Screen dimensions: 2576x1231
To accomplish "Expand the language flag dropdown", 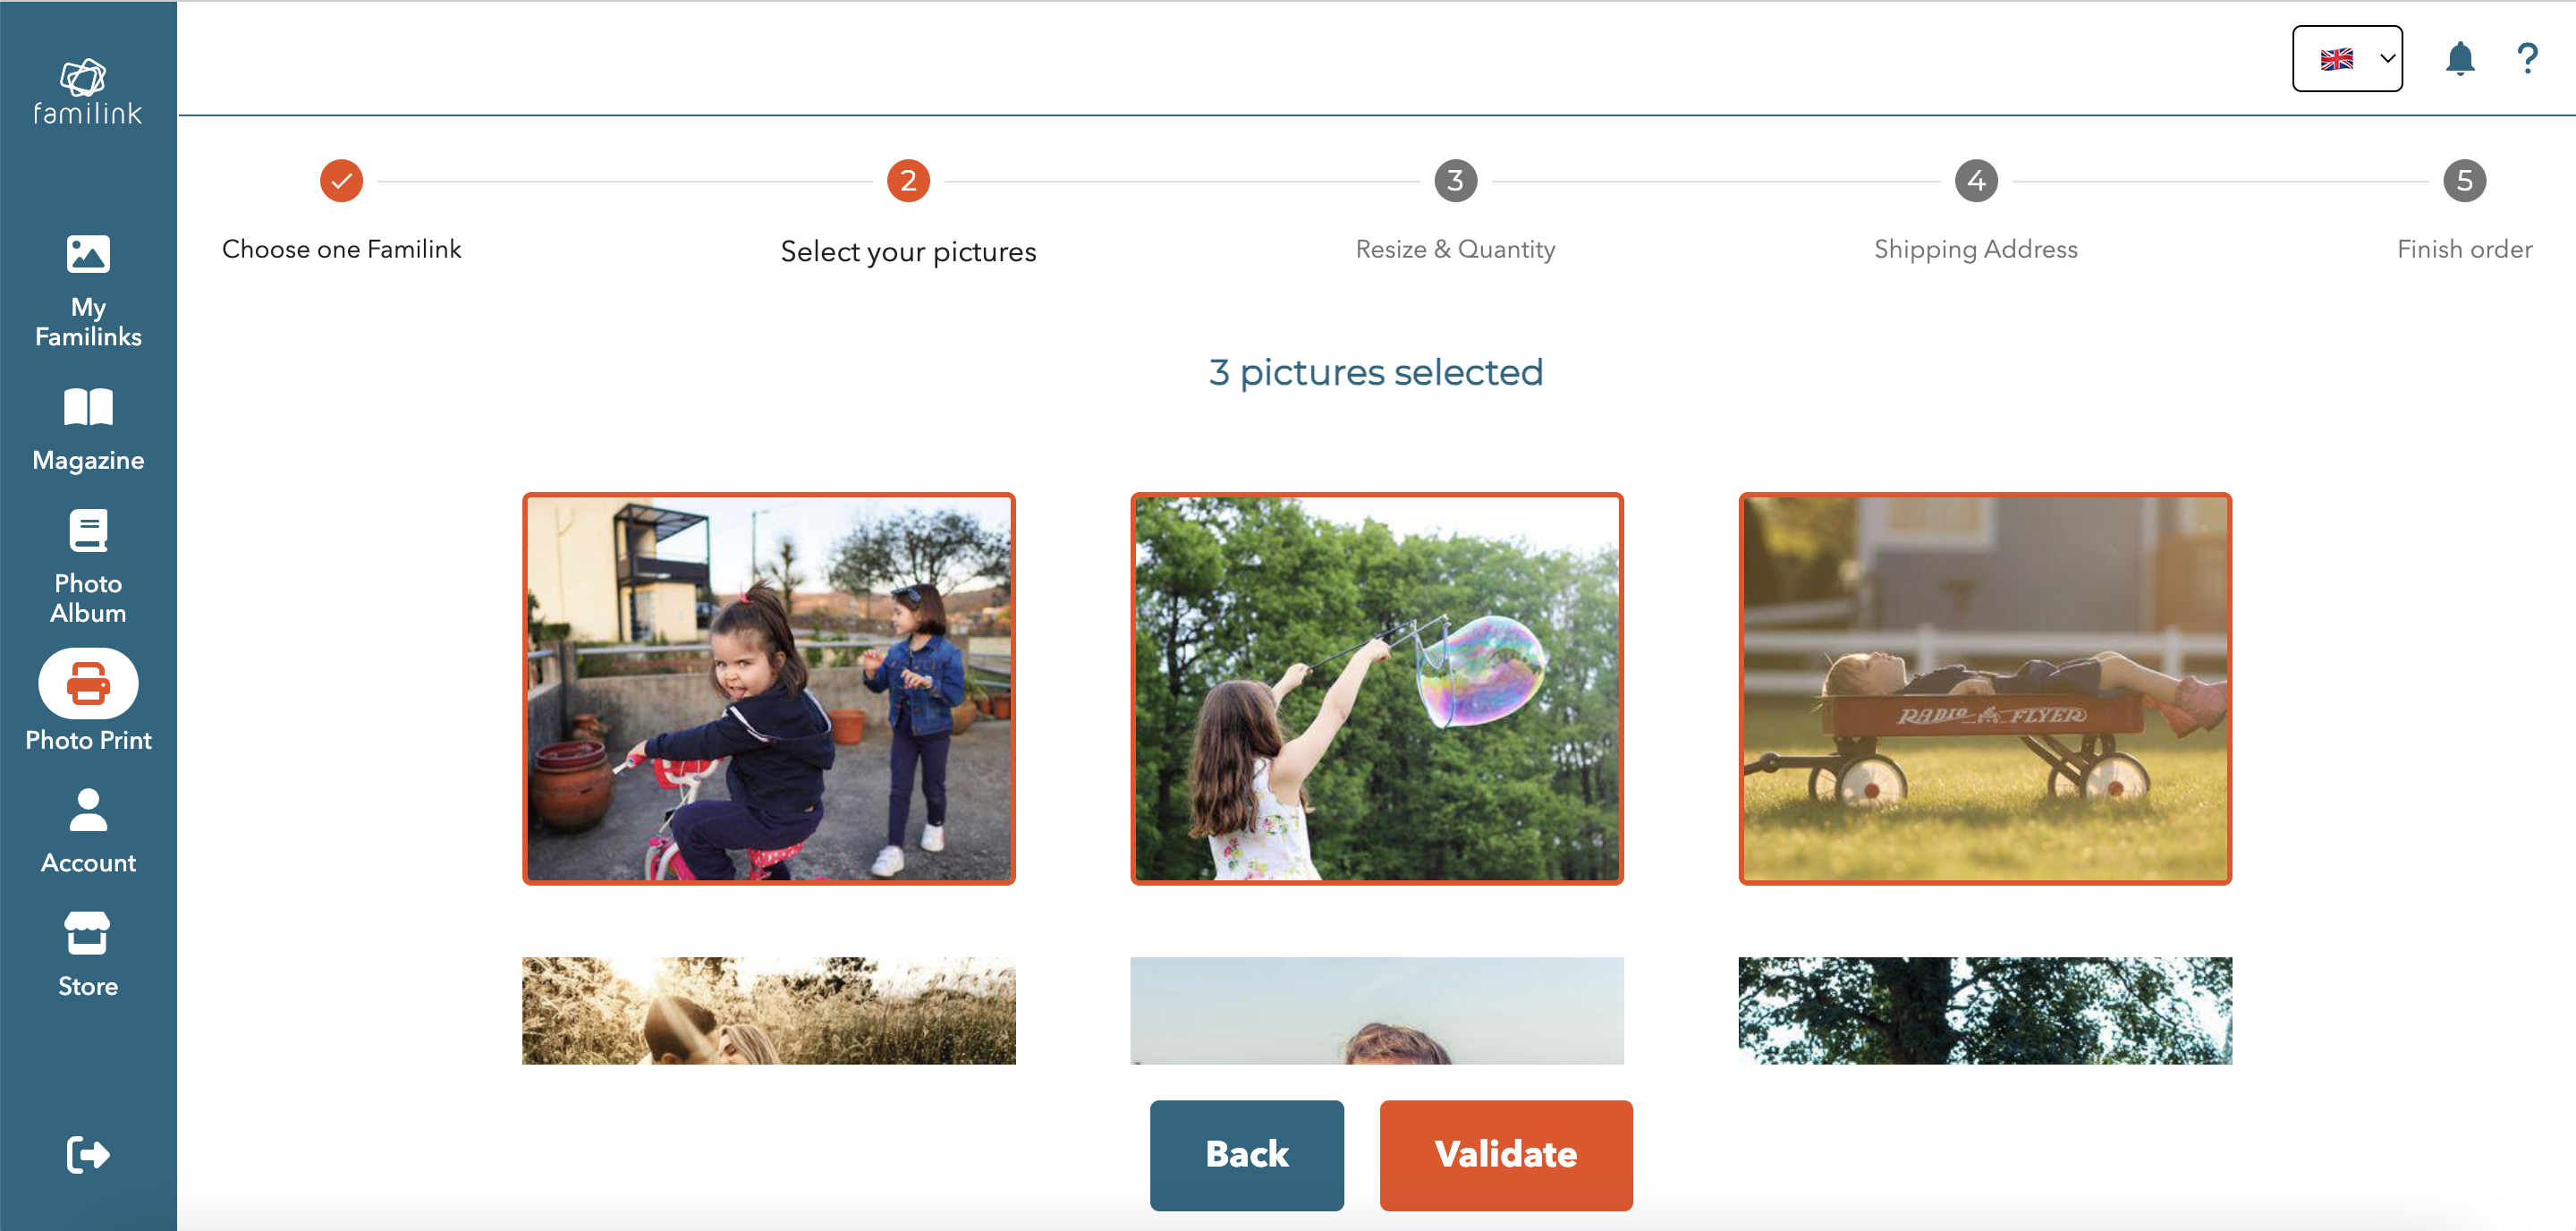I will (2346, 59).
